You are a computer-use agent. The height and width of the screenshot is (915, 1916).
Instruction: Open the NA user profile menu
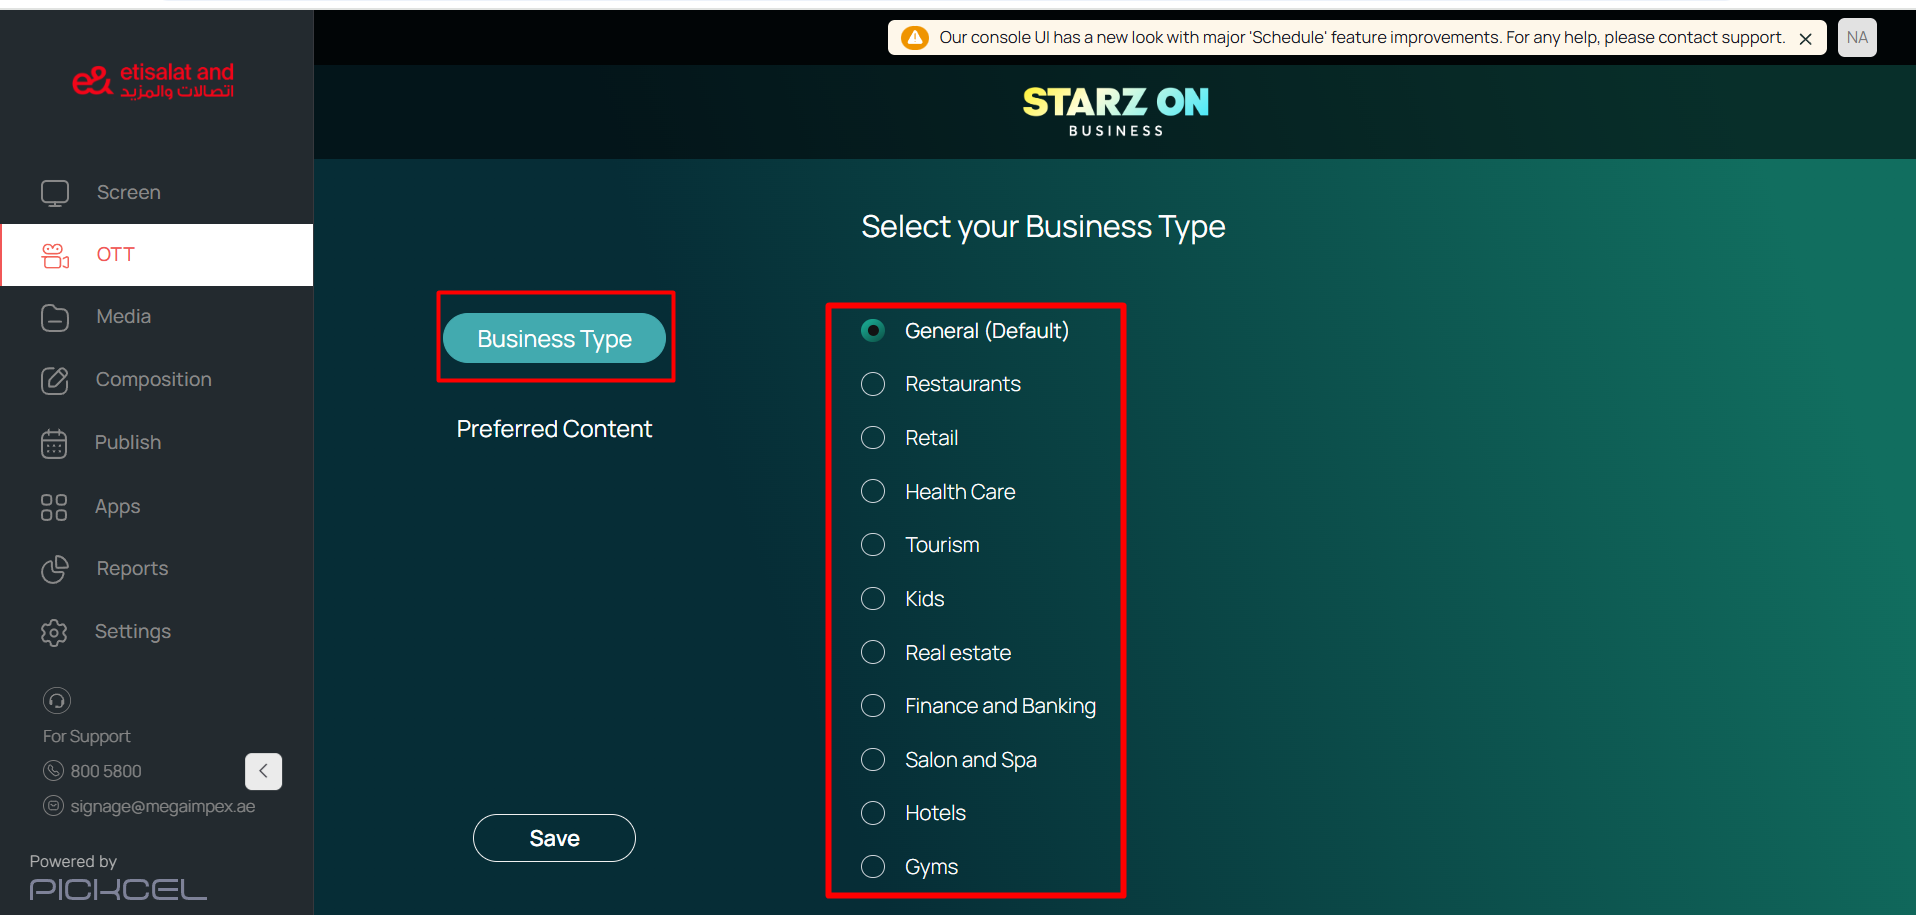pyautogui.click(x=1857, y=38)
